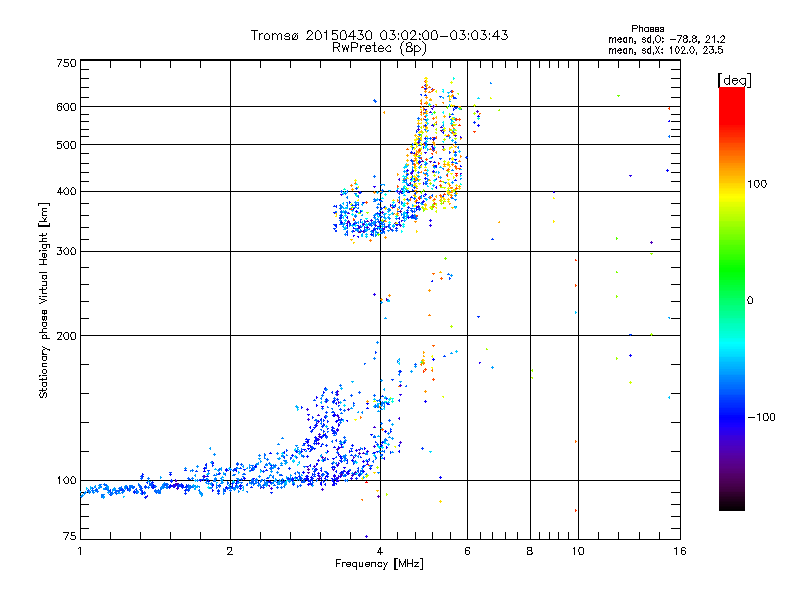800x600 pixels.
Task: Click the plot title 'Tromsø 20150430 03:02:00-03:03:43'
Action: click(379, 35)
